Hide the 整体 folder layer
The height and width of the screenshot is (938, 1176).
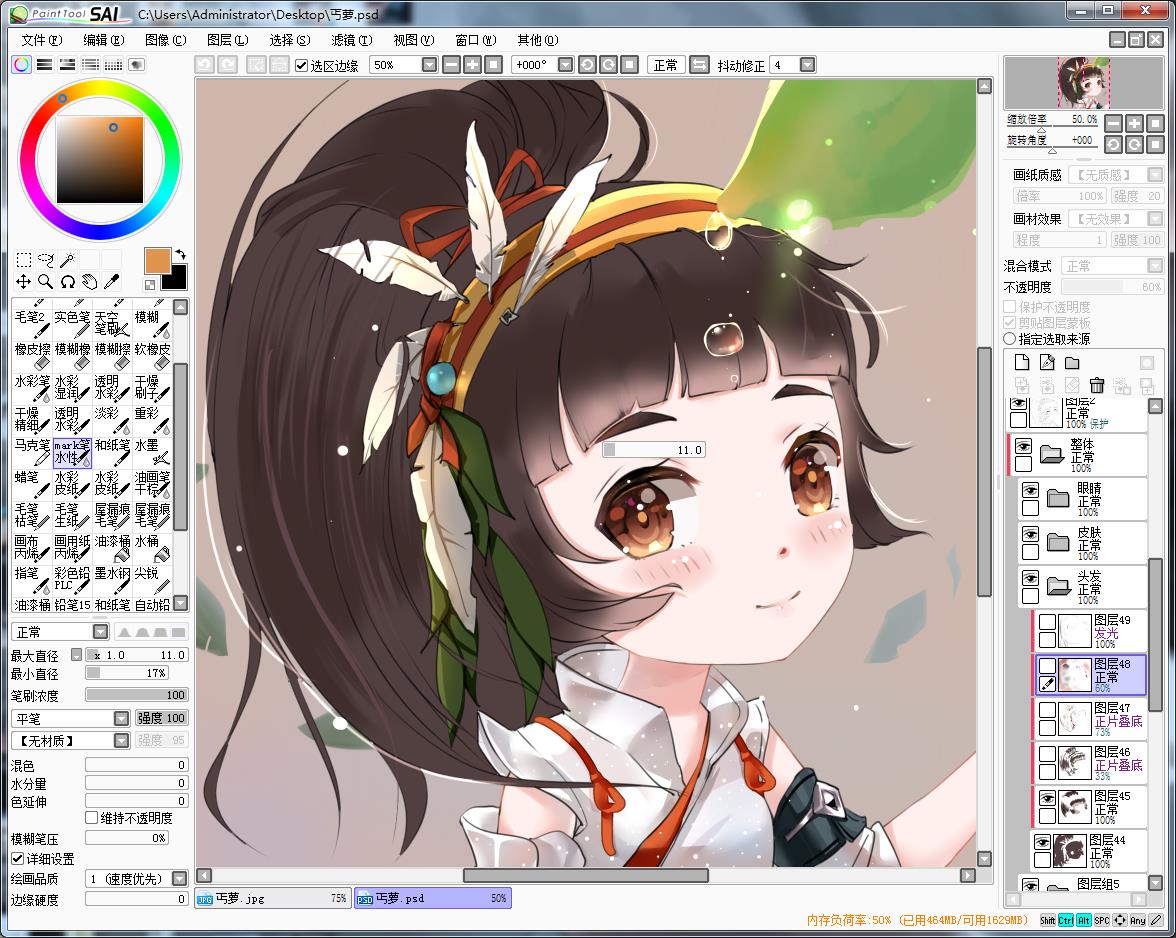click(x=1023, y=447)
